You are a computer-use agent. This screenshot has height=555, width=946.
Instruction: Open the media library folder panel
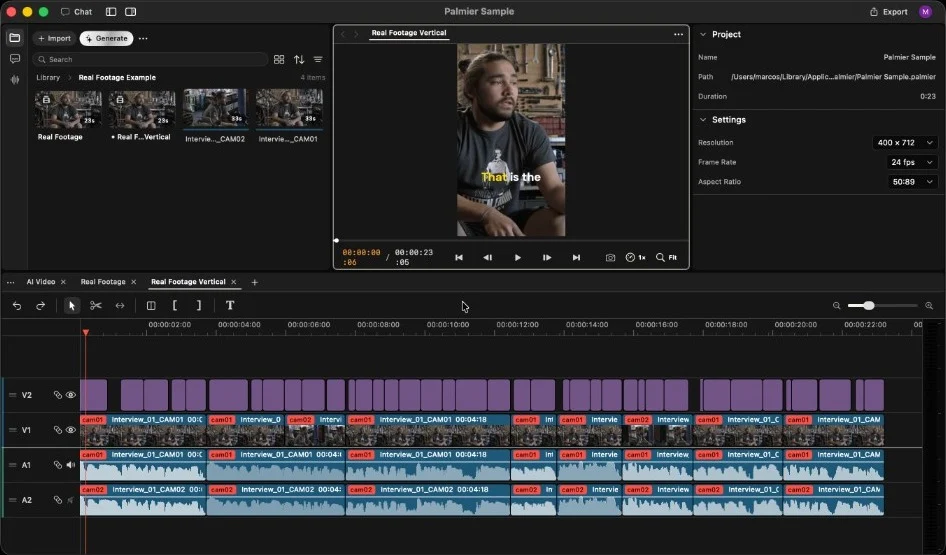pyautogui.click(x=14, y=38)
